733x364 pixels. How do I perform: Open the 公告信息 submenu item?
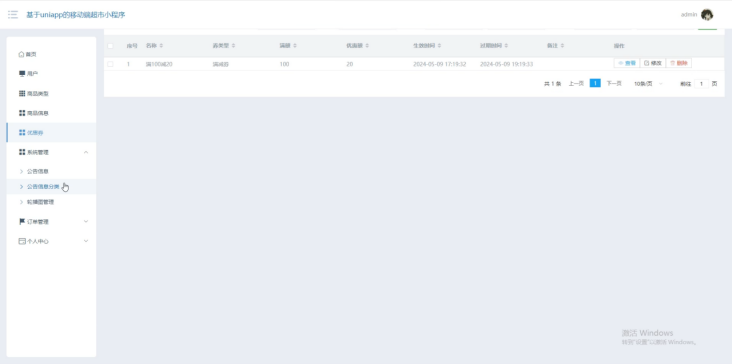[x=51, y=171]
